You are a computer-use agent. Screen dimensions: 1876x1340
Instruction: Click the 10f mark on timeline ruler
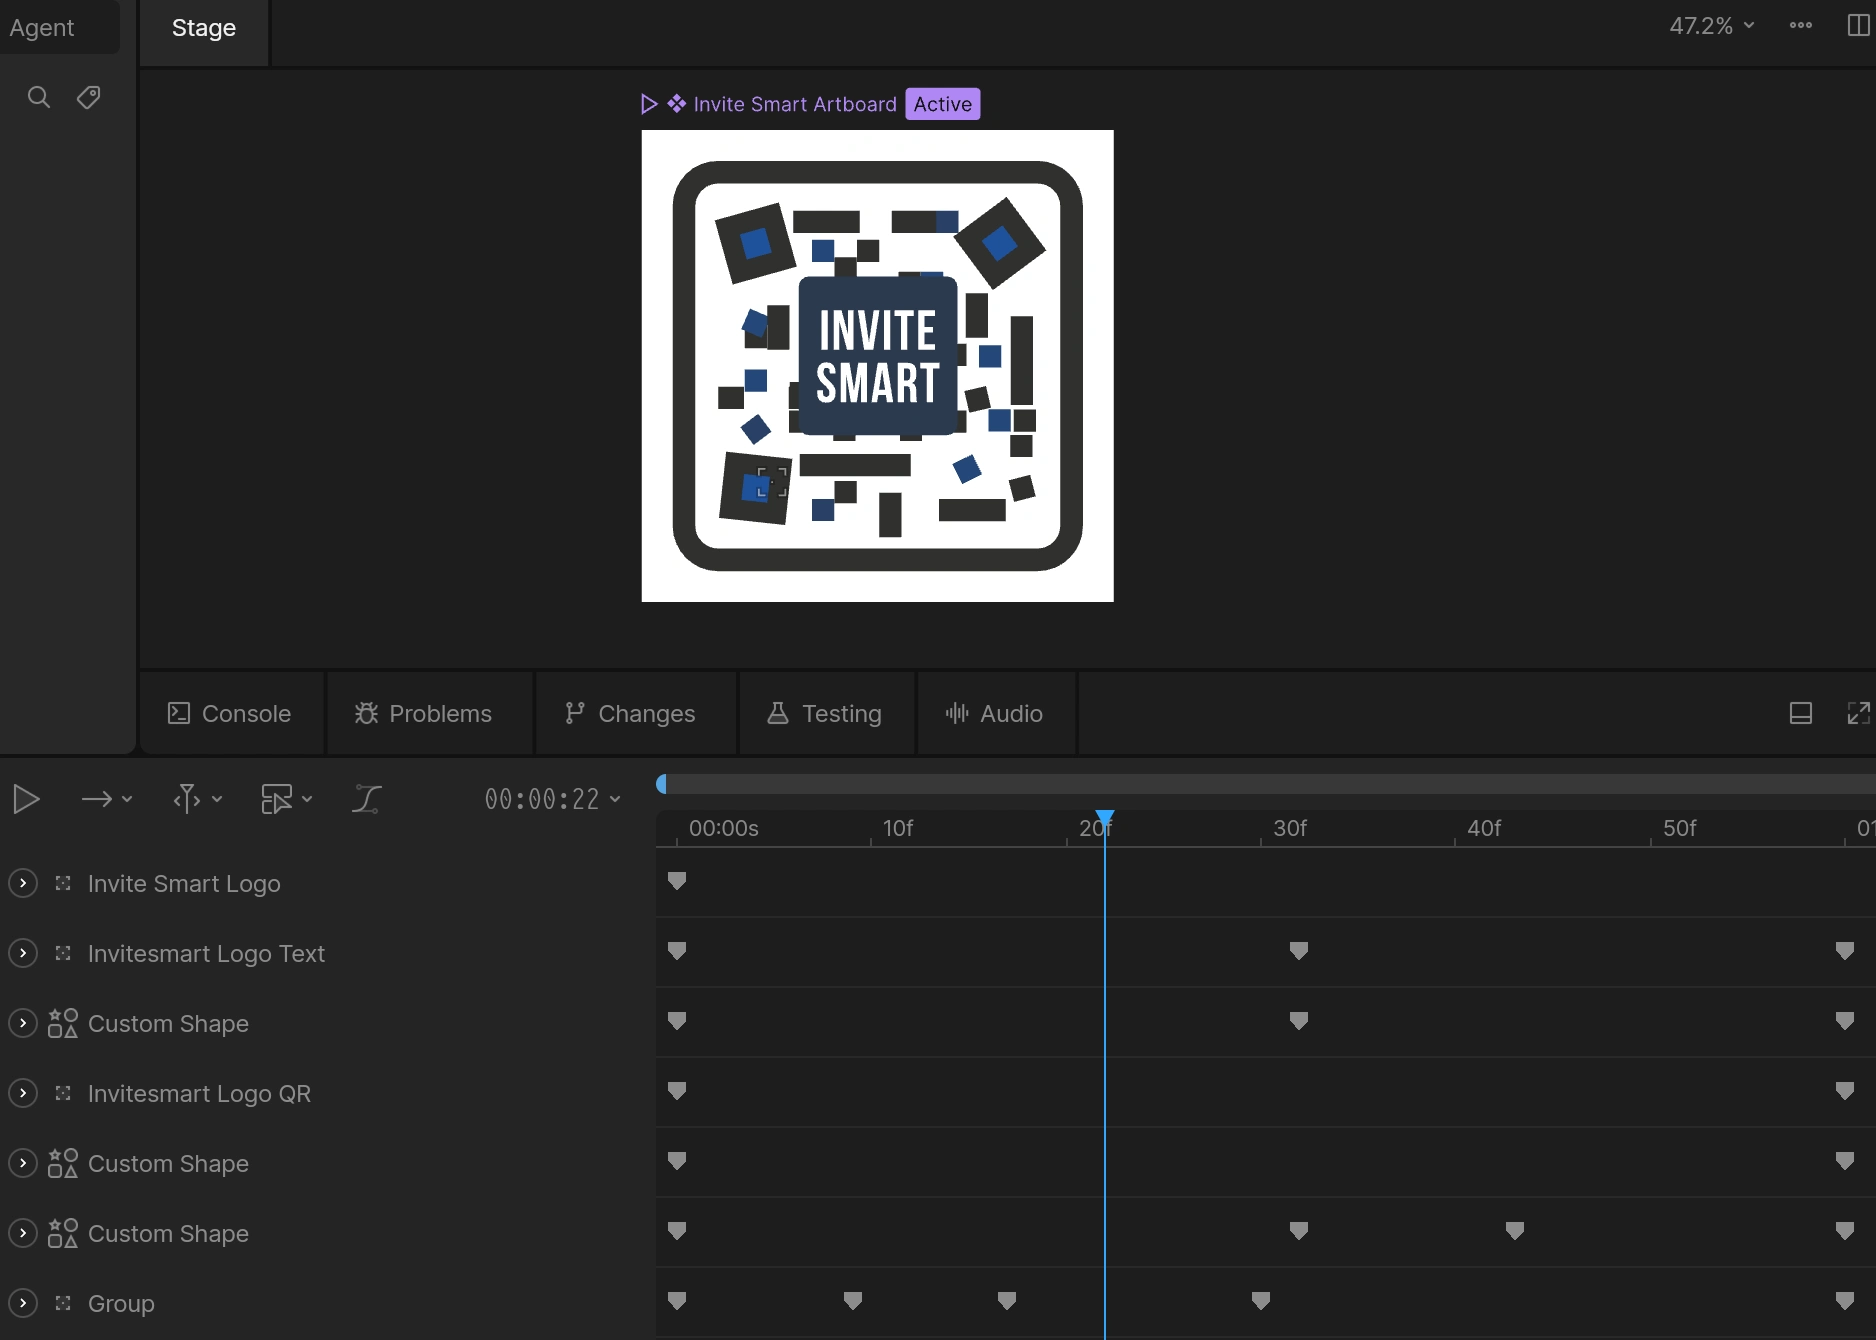tap(898, 828)
